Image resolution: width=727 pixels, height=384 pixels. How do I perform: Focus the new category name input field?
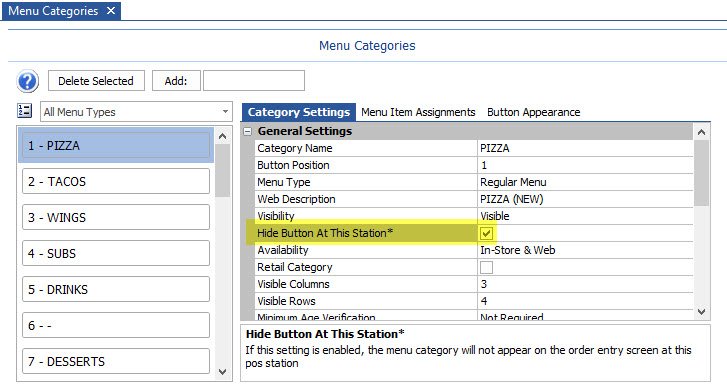(254, 81)
